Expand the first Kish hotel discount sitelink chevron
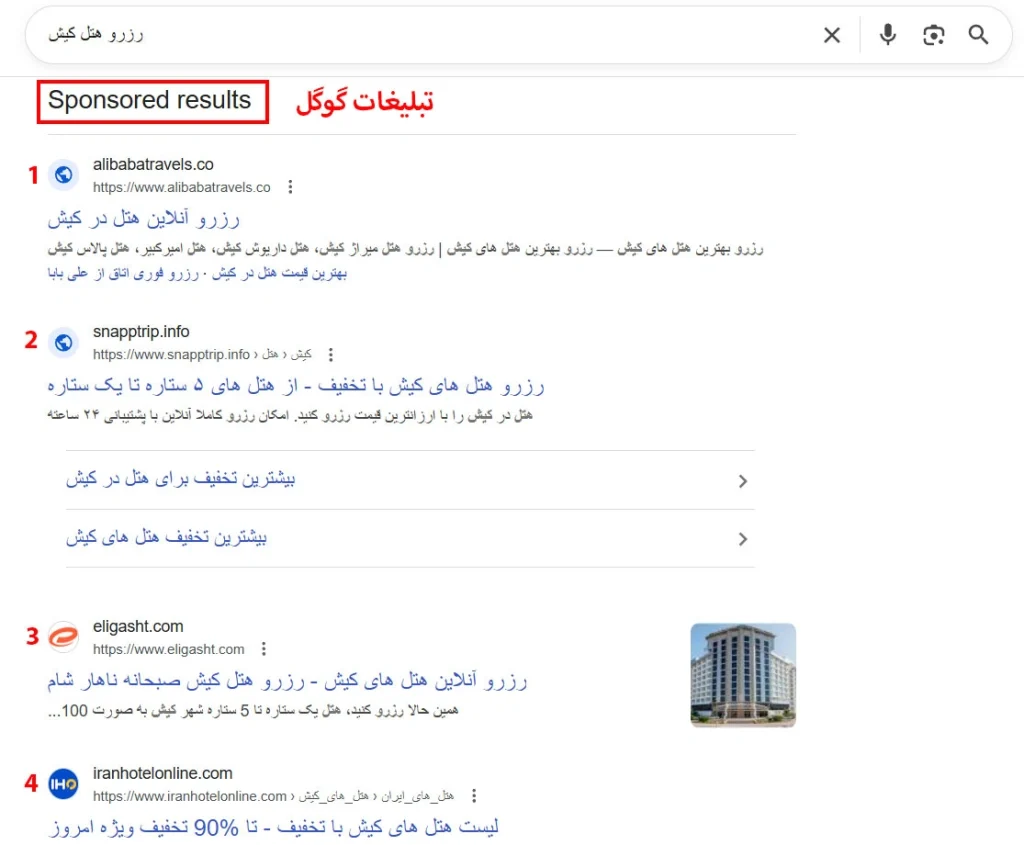Screen dimensions: 1024x845 (x=743, y=481)
